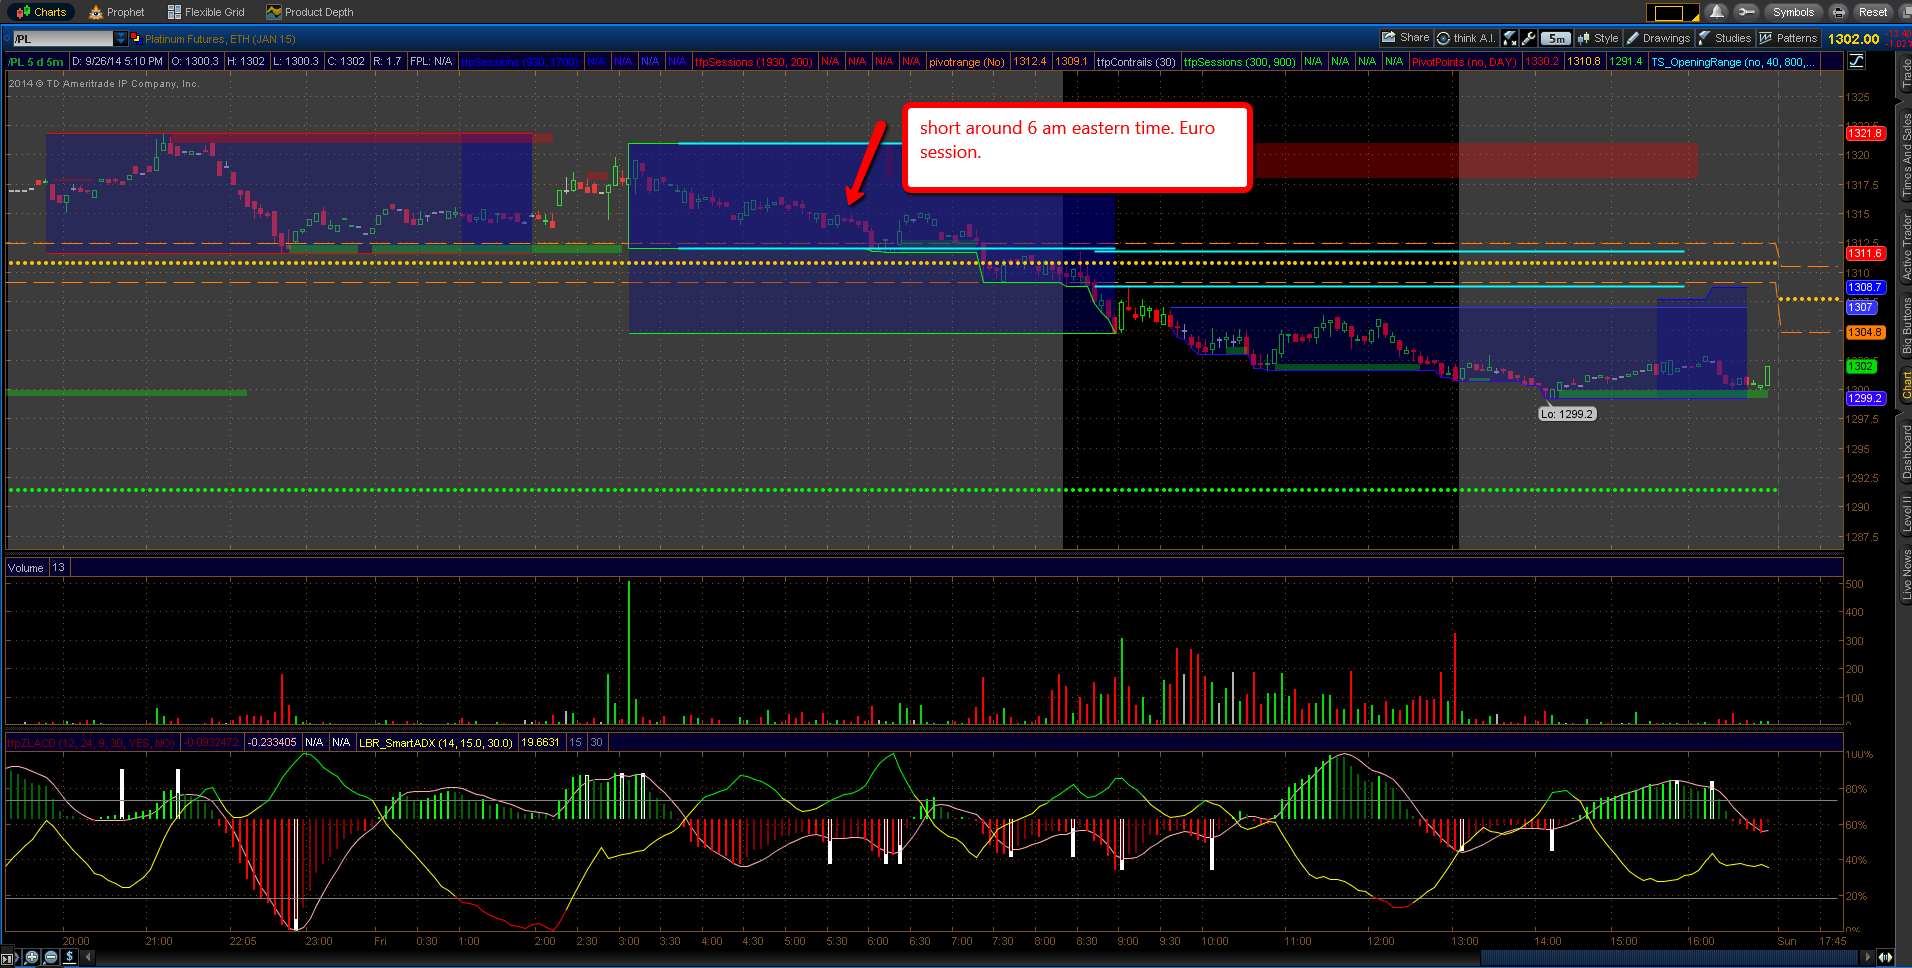
Task: Click the 1299.2 blue price bubble
Action: tap(1865, 398)
